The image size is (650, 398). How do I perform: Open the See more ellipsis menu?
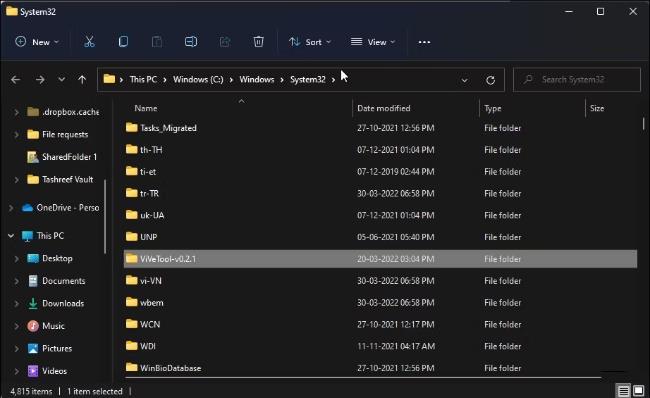424,42
